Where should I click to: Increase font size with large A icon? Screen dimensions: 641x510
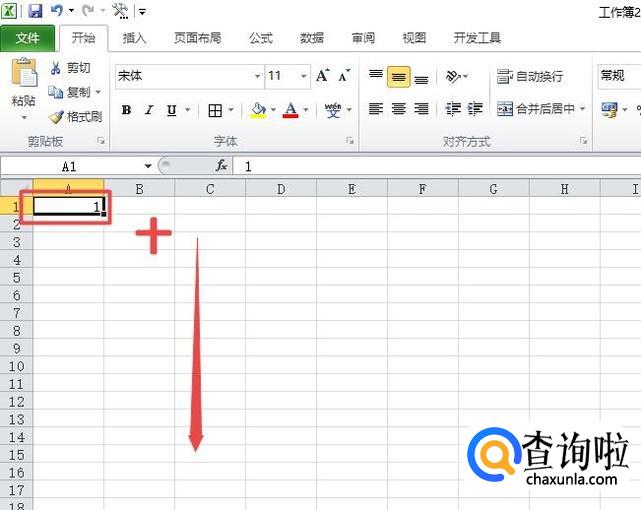point(323,76)
